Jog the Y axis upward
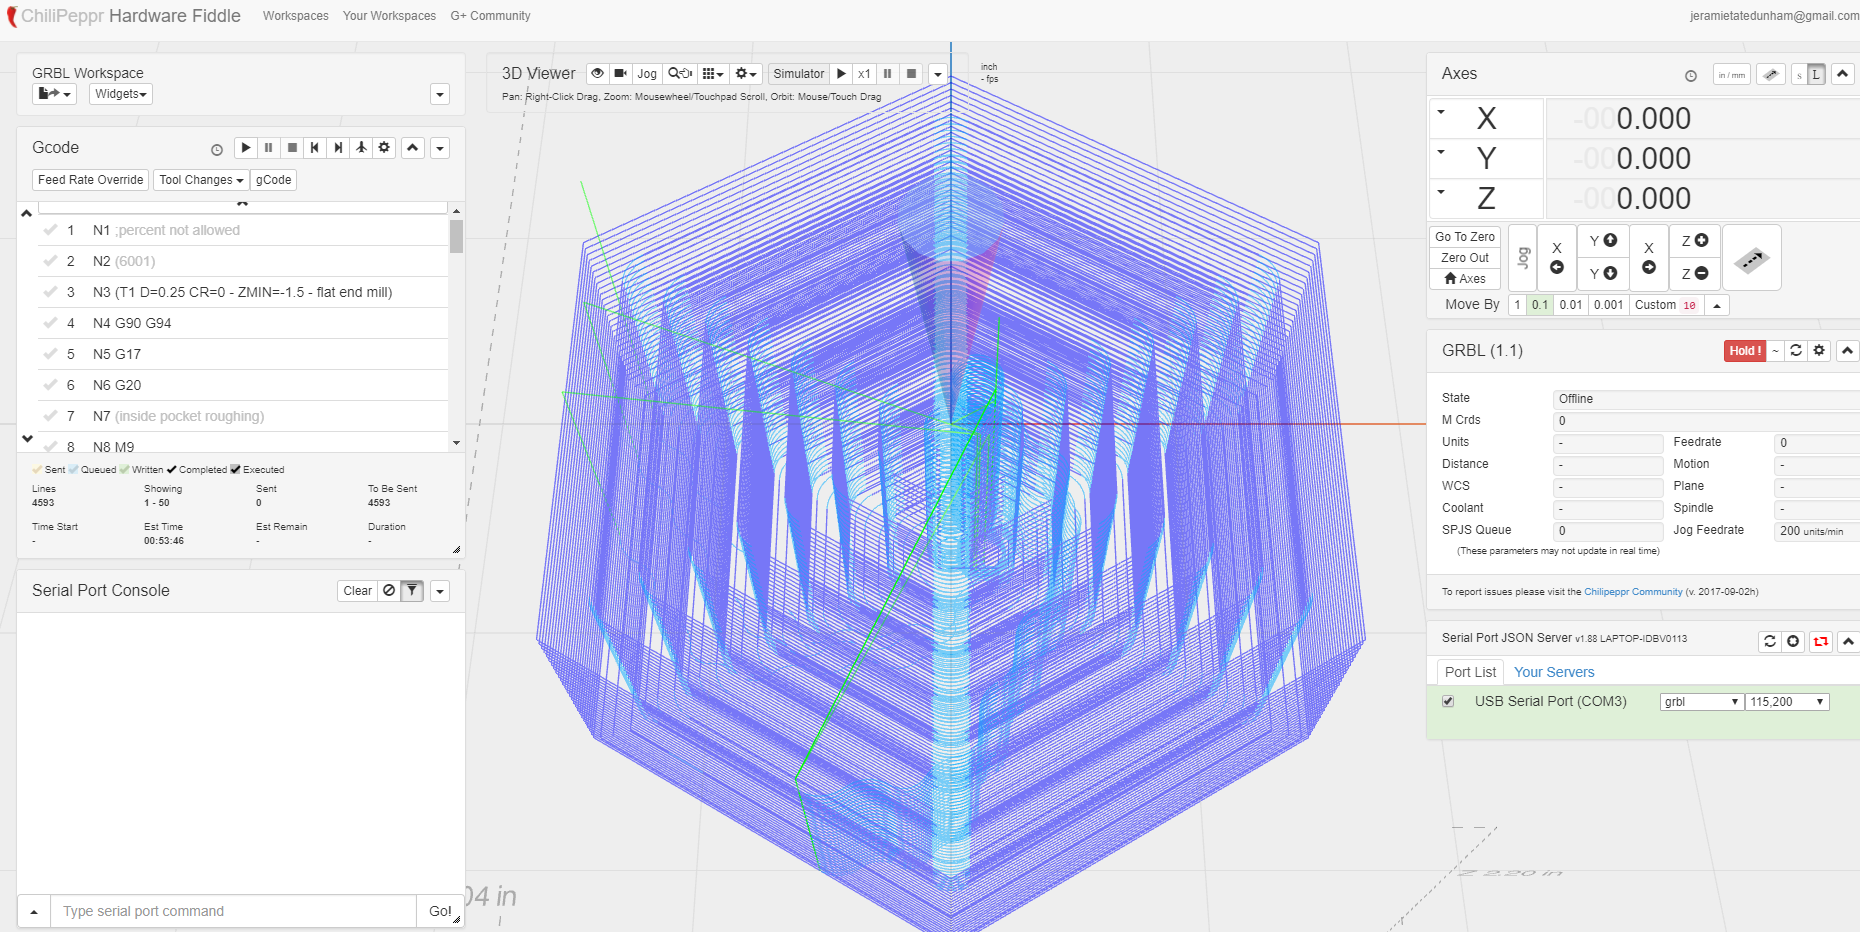The image size is (1860, 932). pos(1603,241)
